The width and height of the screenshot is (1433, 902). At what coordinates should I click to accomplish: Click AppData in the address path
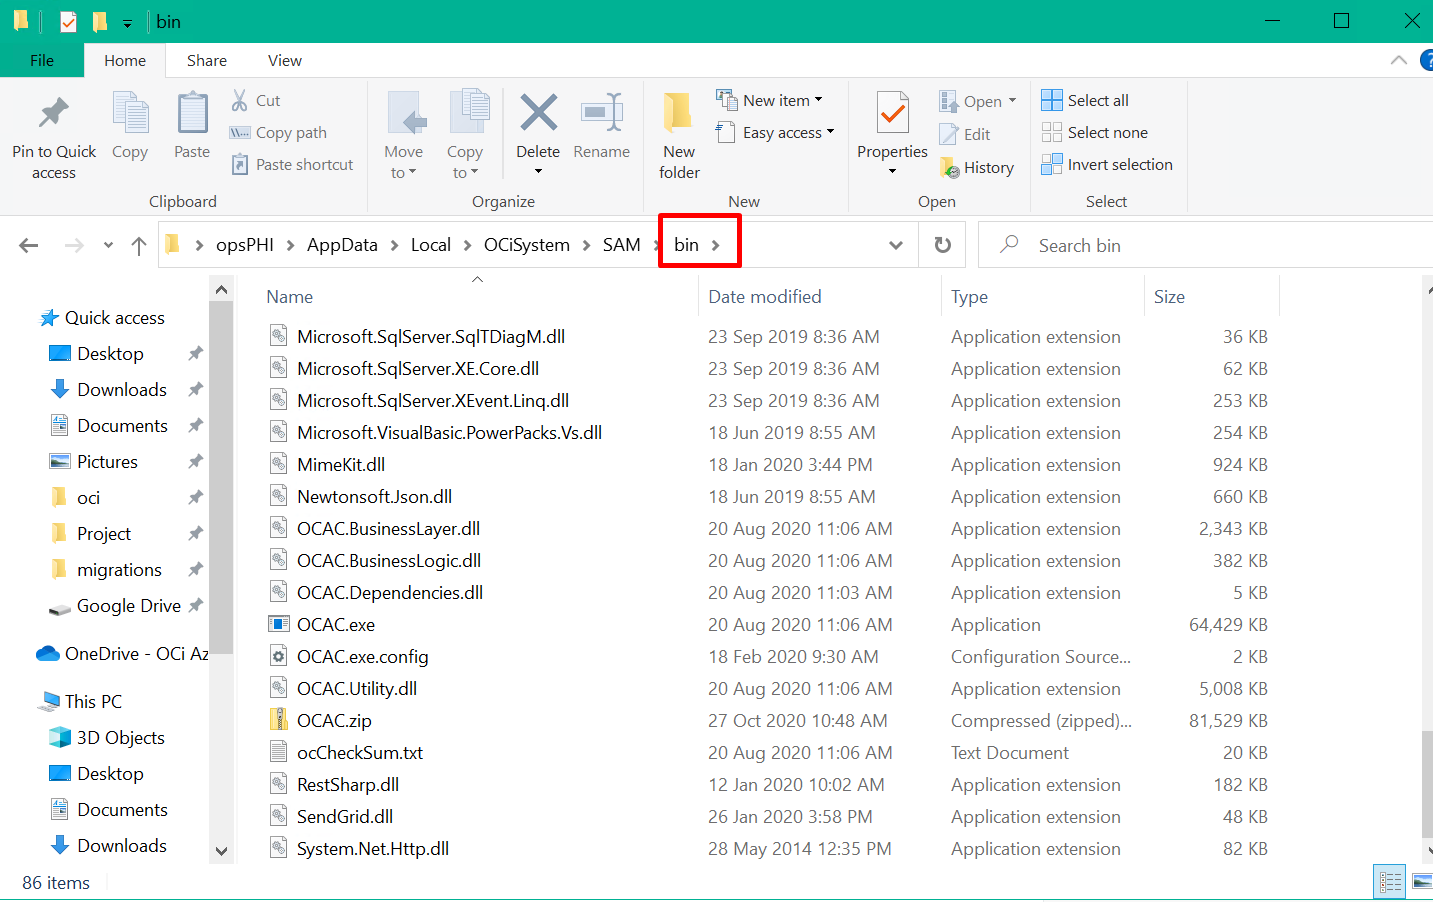coord(342,245)
